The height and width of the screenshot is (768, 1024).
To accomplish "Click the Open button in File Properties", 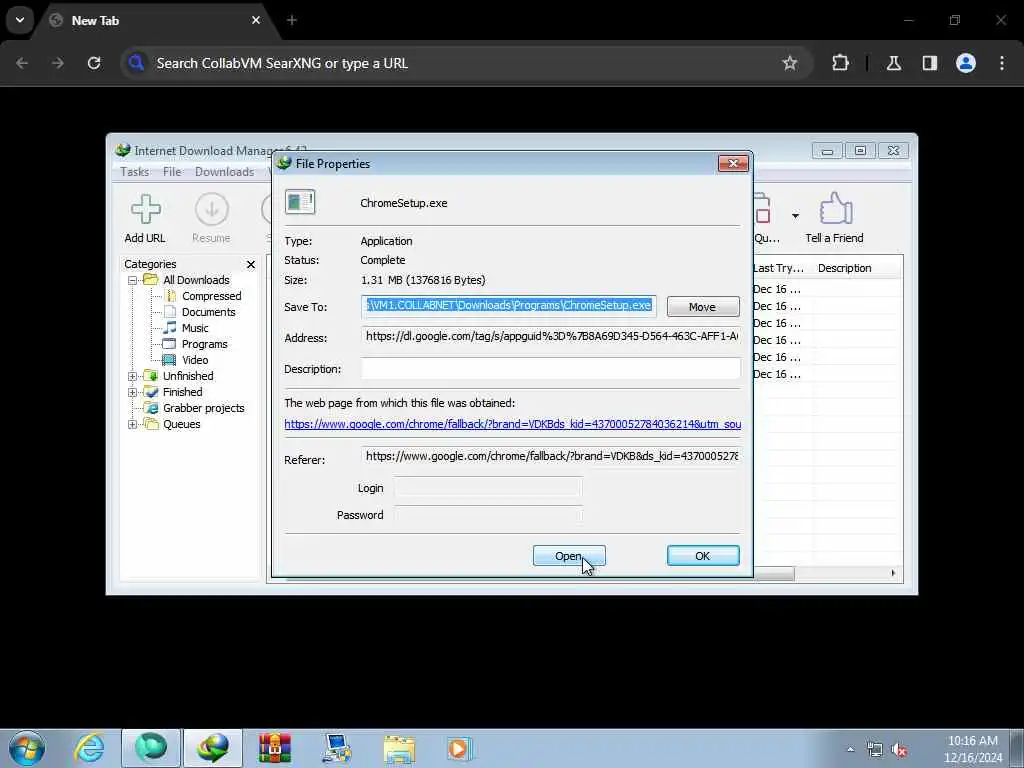I will [x=569, y=556].
